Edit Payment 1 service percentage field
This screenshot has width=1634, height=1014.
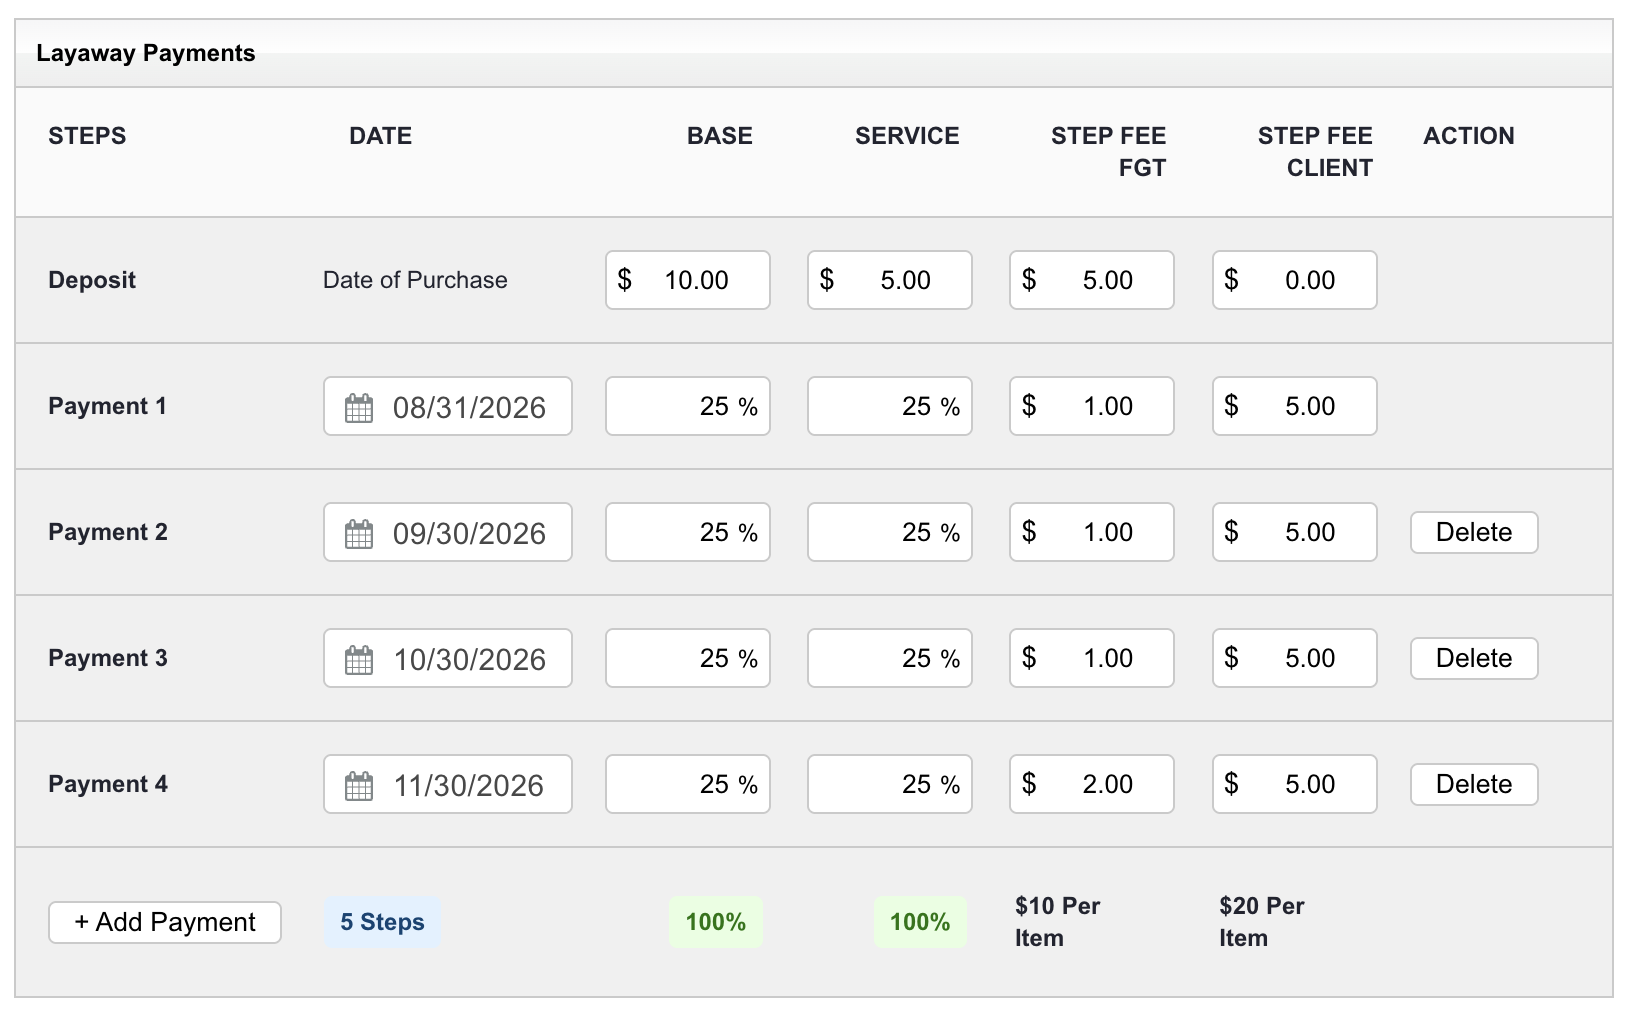pyautogui.click(x=890, y=406)
